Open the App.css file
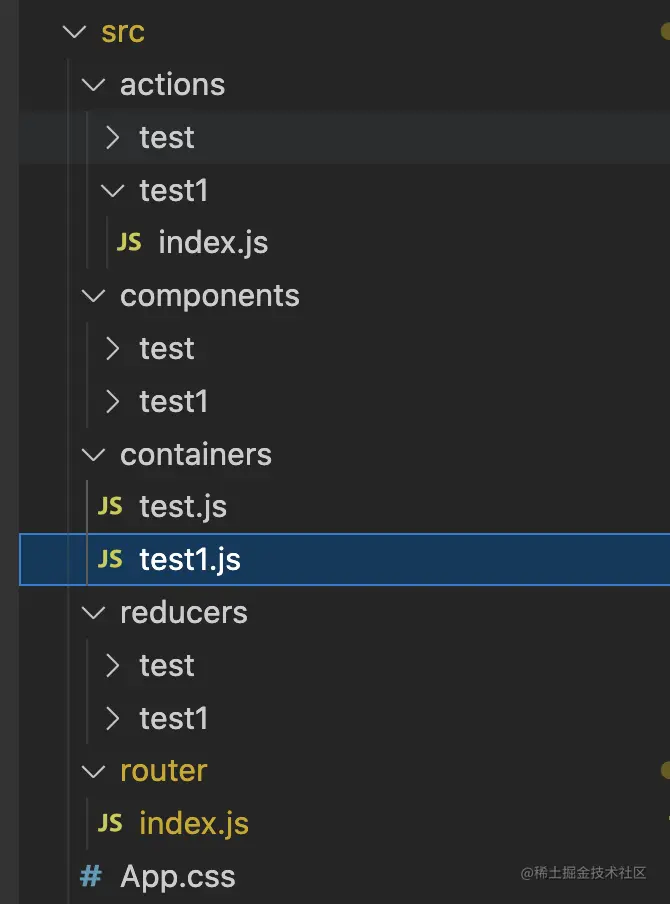The image size is (670, 904). [178, 877]
